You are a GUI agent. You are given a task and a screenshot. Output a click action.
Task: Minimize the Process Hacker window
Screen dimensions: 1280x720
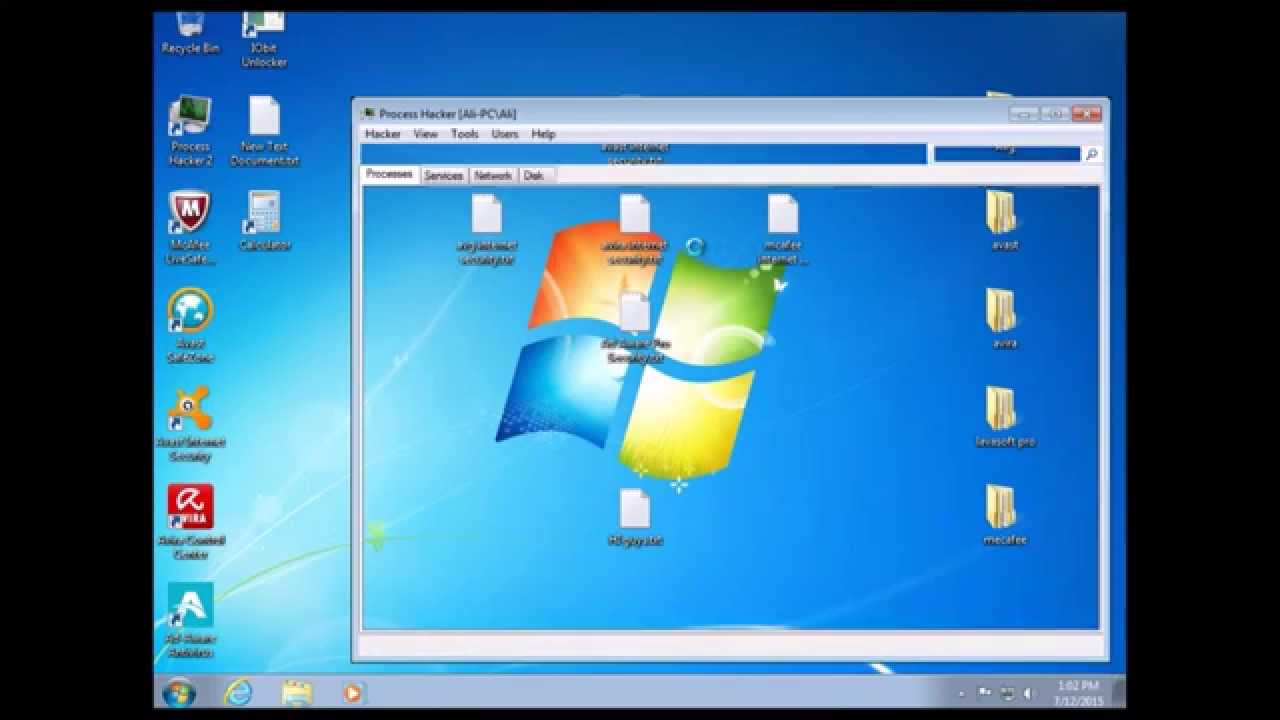(x=1024, y=114)
